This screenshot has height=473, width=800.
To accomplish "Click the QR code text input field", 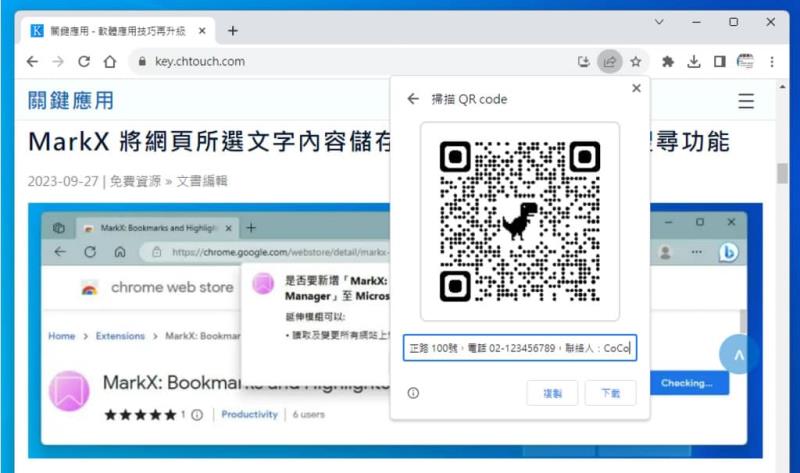I will (520, 348).
